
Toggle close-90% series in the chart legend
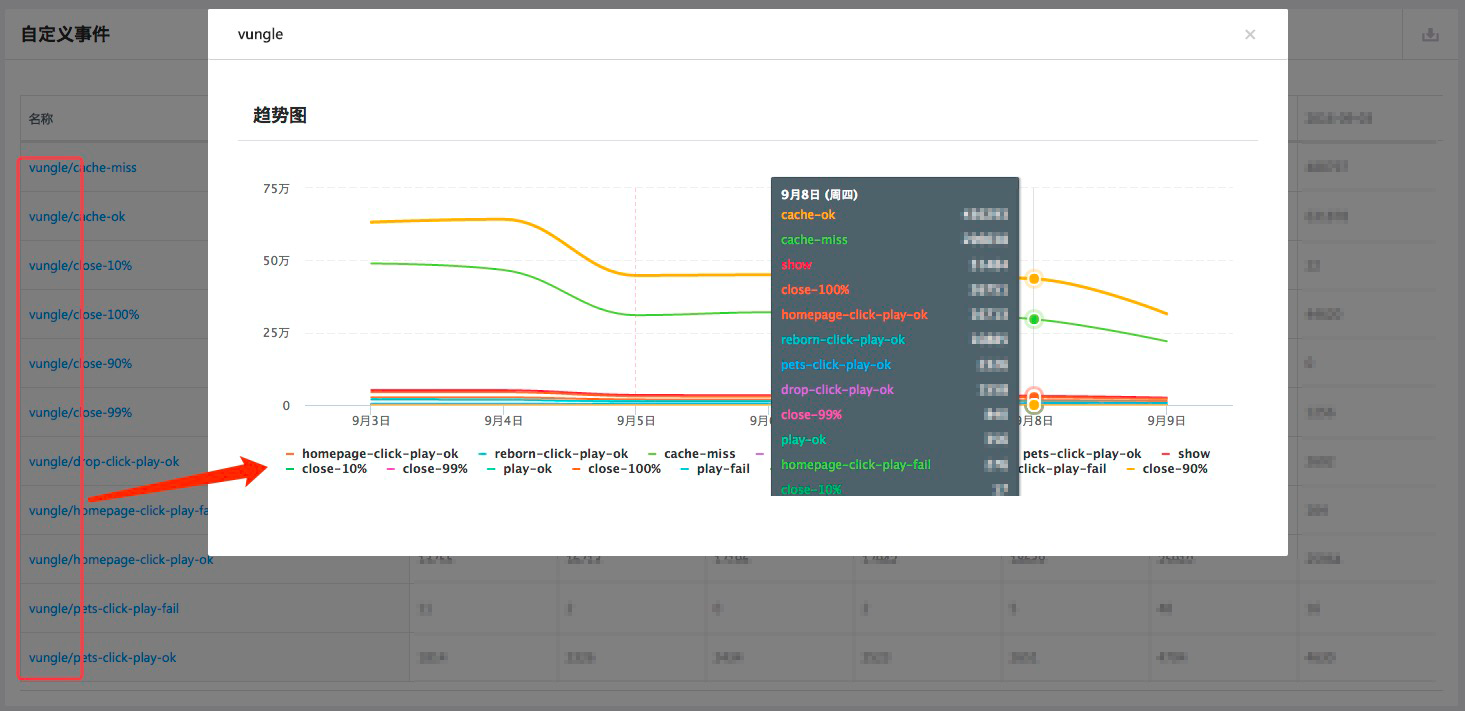tap(1167, 469)
